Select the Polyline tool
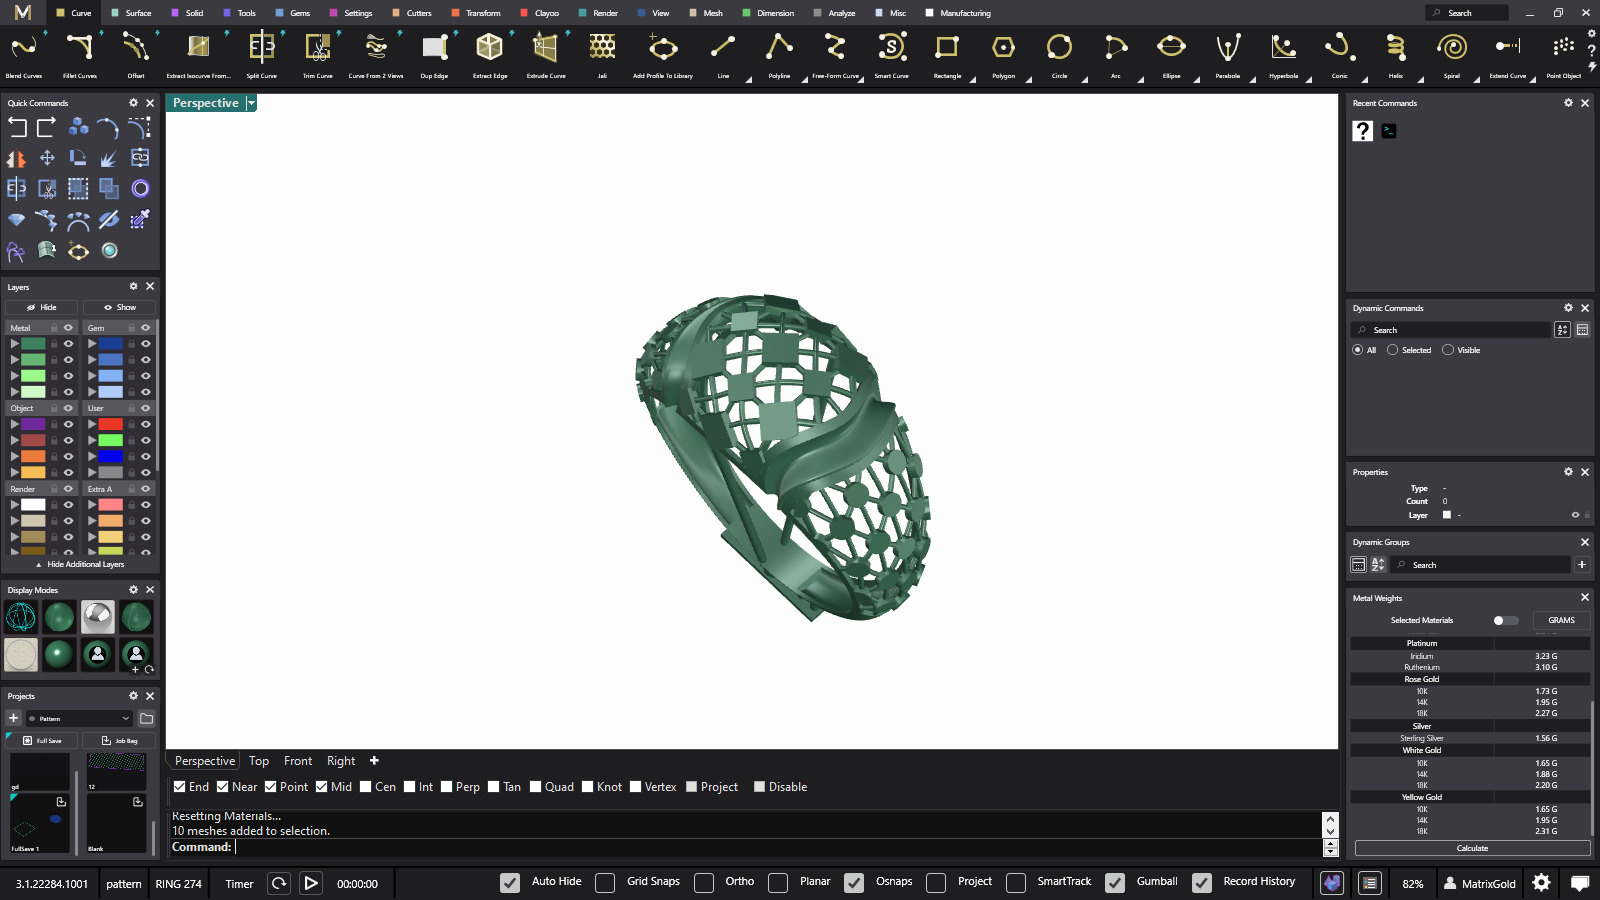The width and height of the screenshot is (1600, 900). tap(779, 54)
